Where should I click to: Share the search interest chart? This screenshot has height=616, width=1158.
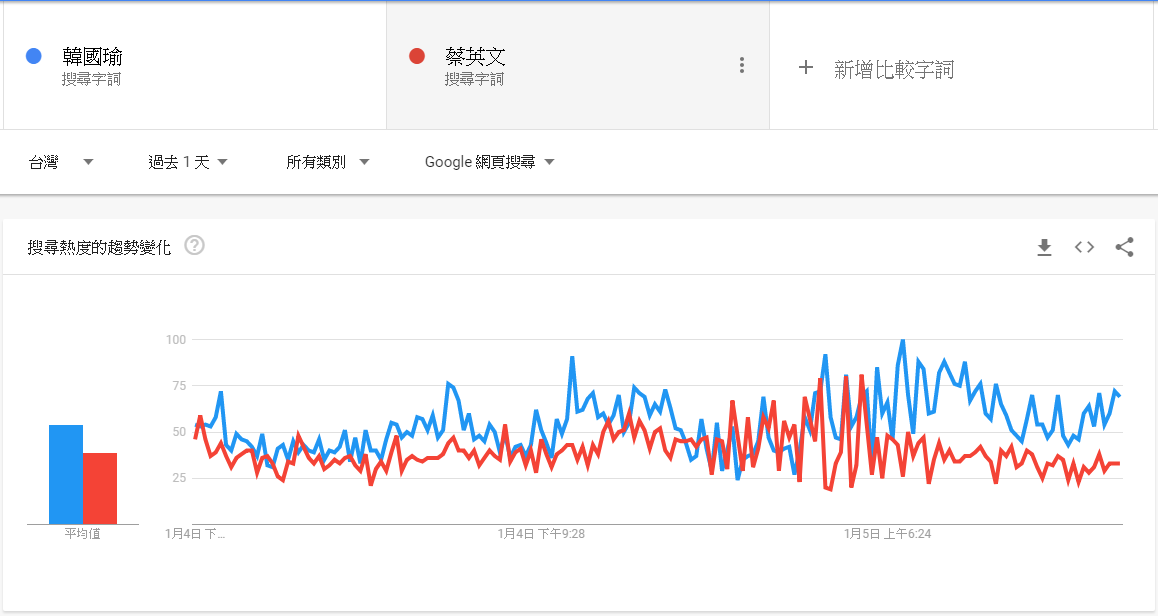pos(1124,247)
